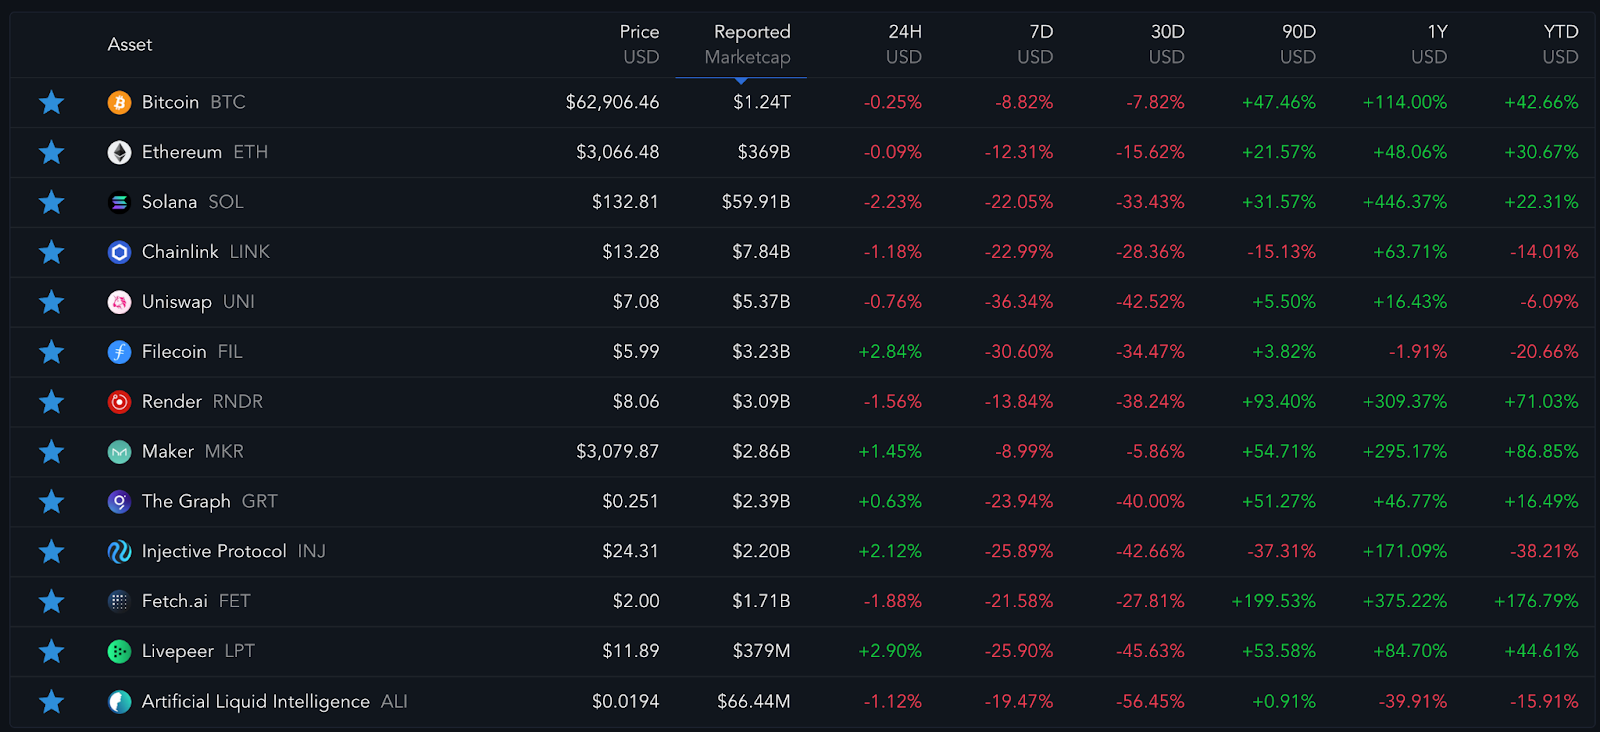
Task: Toggle the Uniswap favorite star
Action: click(x=51, y=302)
